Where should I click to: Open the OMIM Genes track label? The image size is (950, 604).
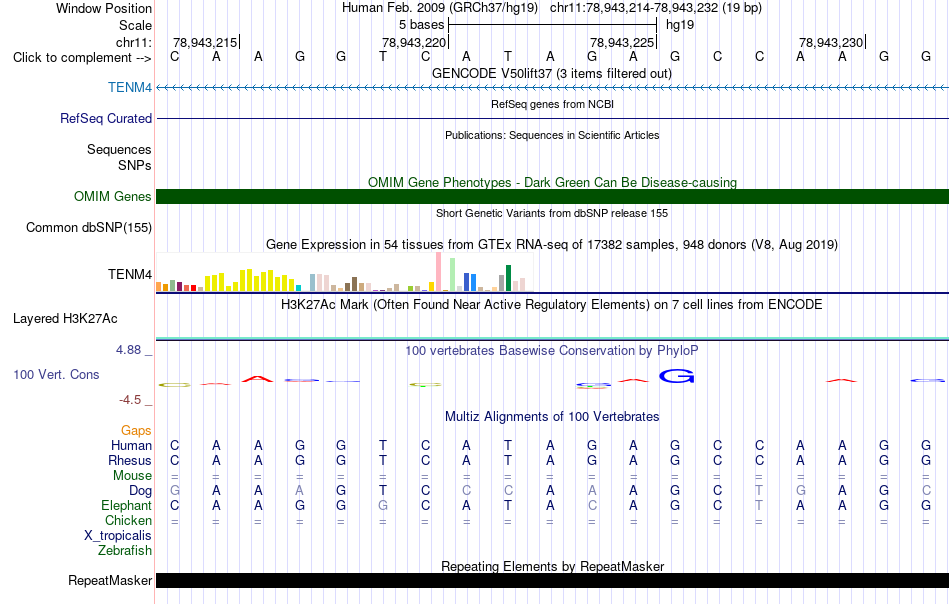[x=112, y=196]
